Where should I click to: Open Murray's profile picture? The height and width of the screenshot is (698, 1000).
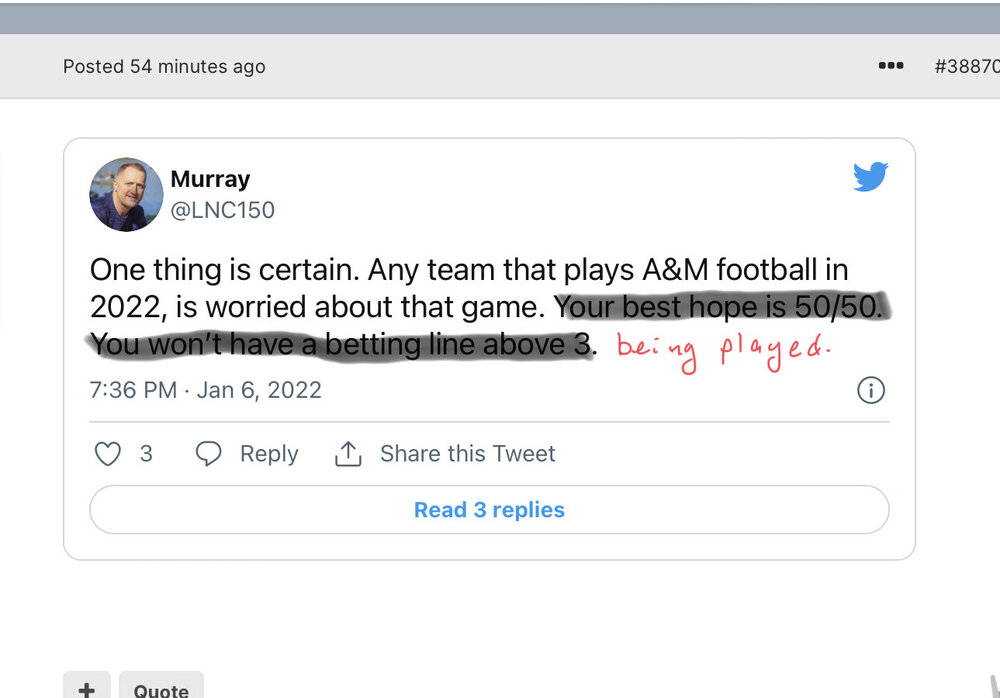126,194
